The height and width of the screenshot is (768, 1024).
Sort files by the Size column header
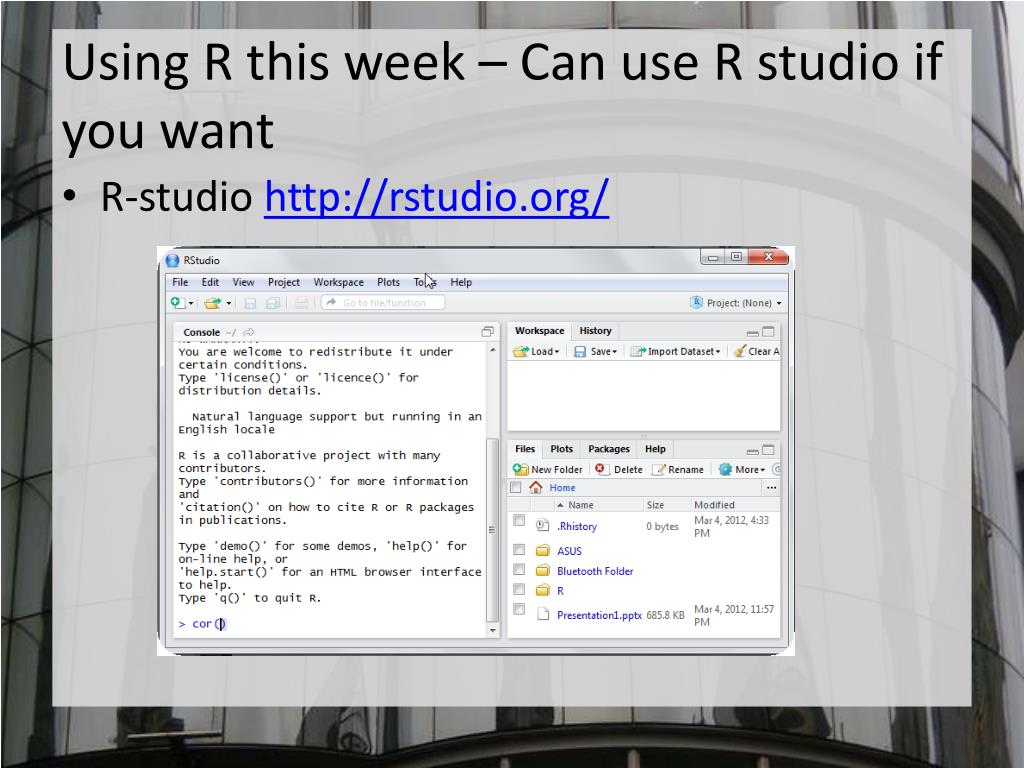click(x=655, y=505)
